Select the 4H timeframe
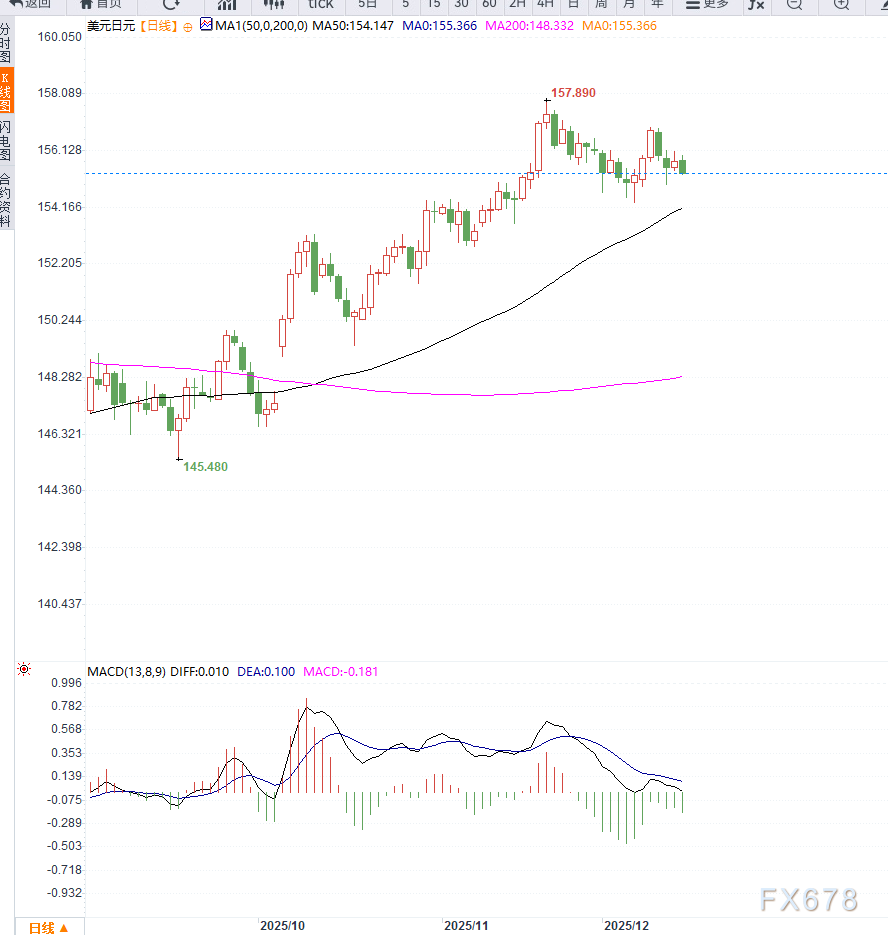 point(545,4)
